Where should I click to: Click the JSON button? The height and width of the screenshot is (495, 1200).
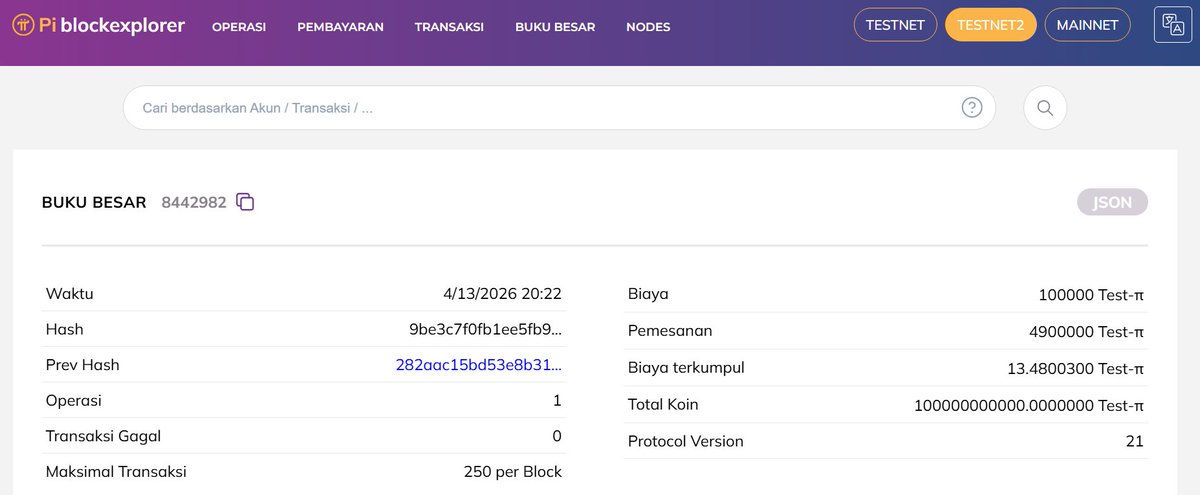(1112, 202)
